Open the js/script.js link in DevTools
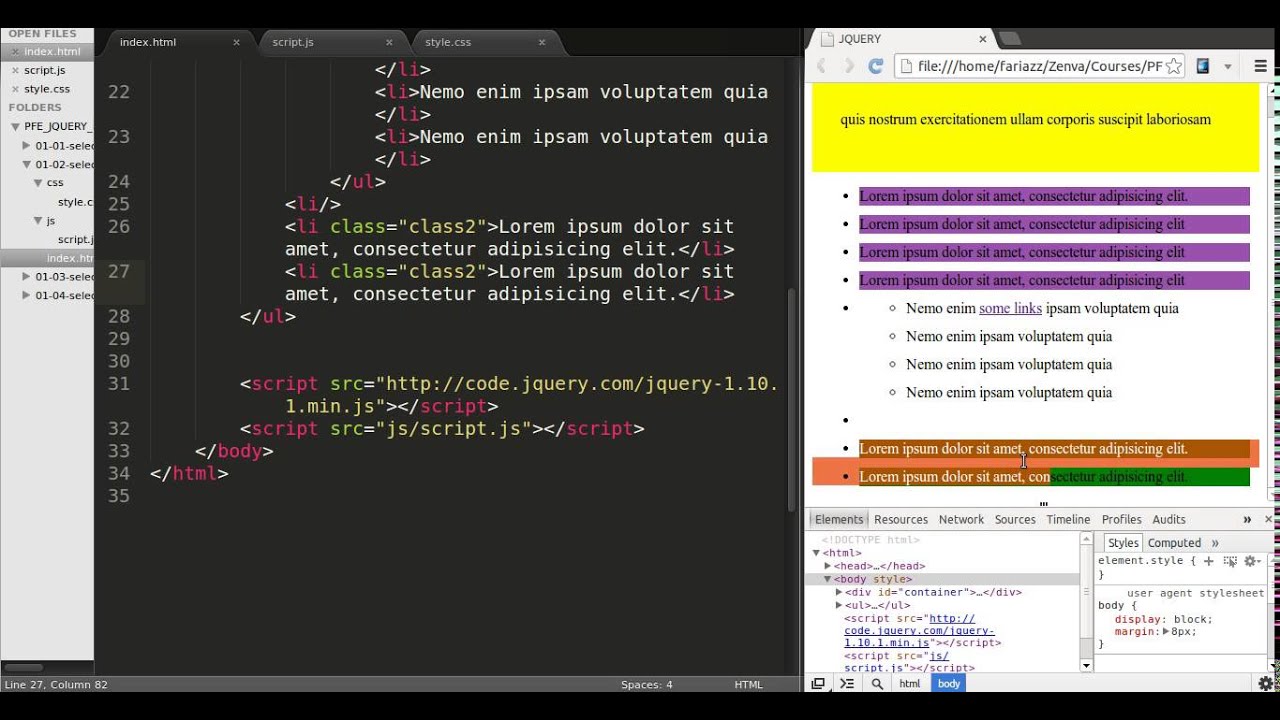This screenshot has width=1280, height=720. (895, 662)
